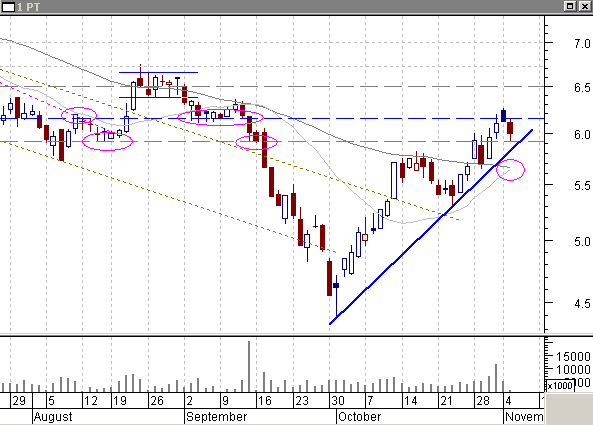This screenshot has height=425, width=593.
Task: Click the tallest volume spike bar in mid-September
Action: click(x=249, y=366)
